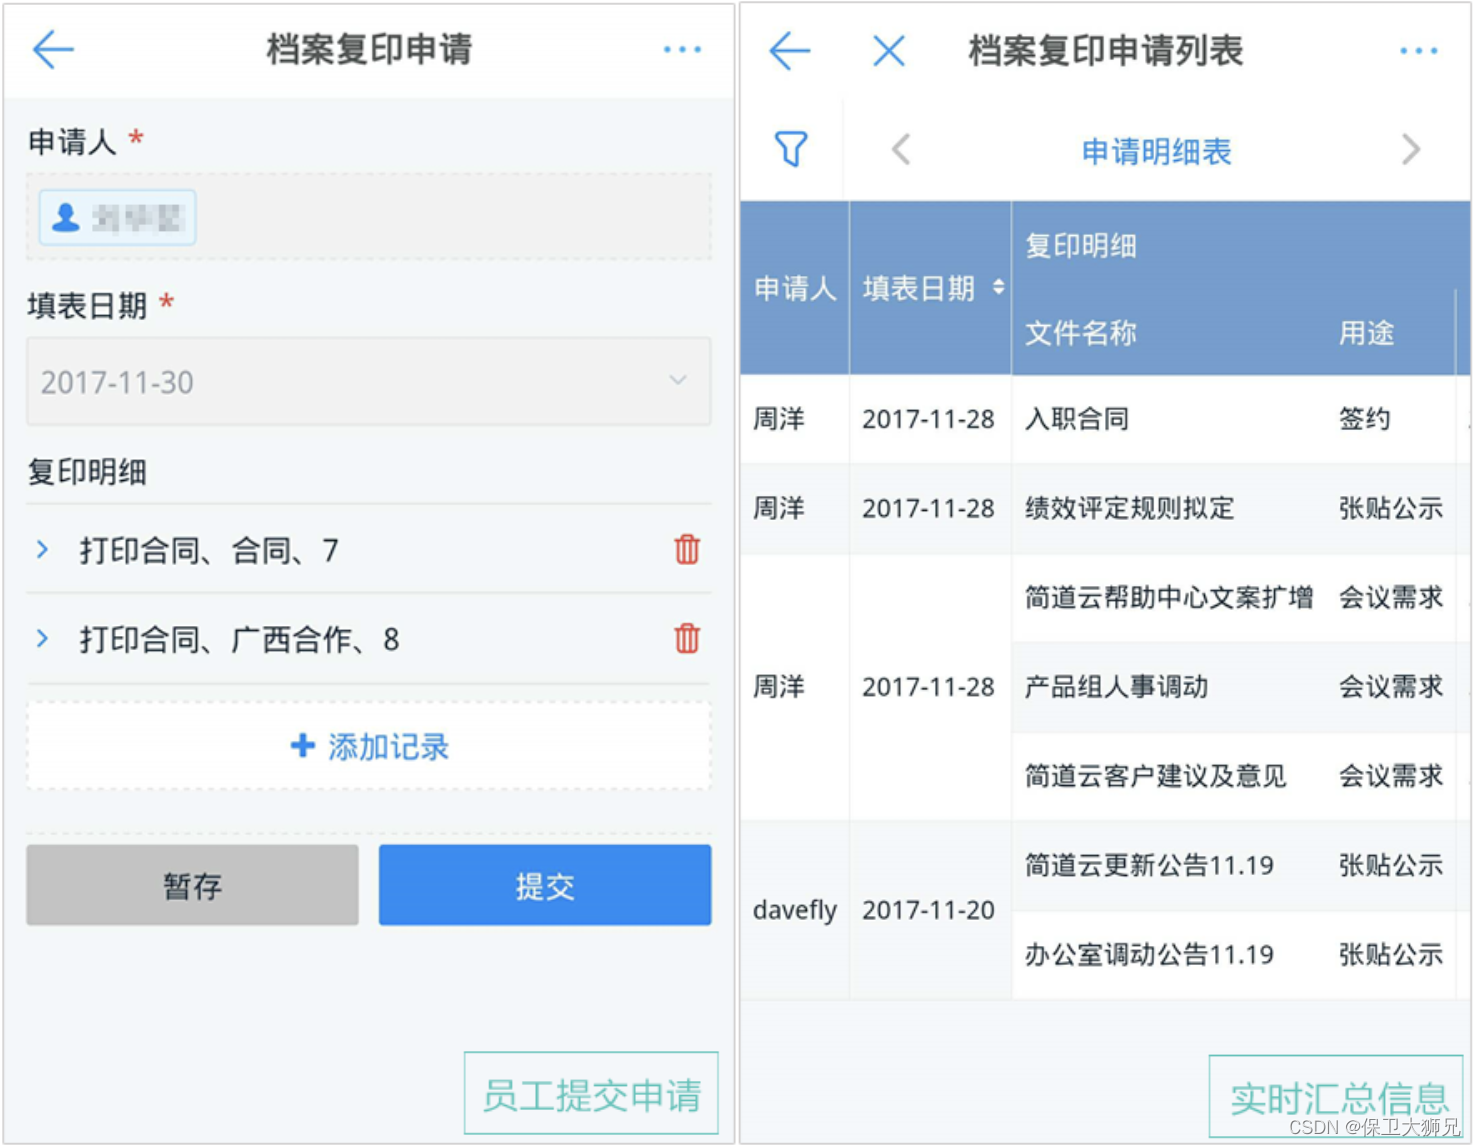Click 张贴公示 in the 办公室调动公告11.19 row

(1390, 954)
